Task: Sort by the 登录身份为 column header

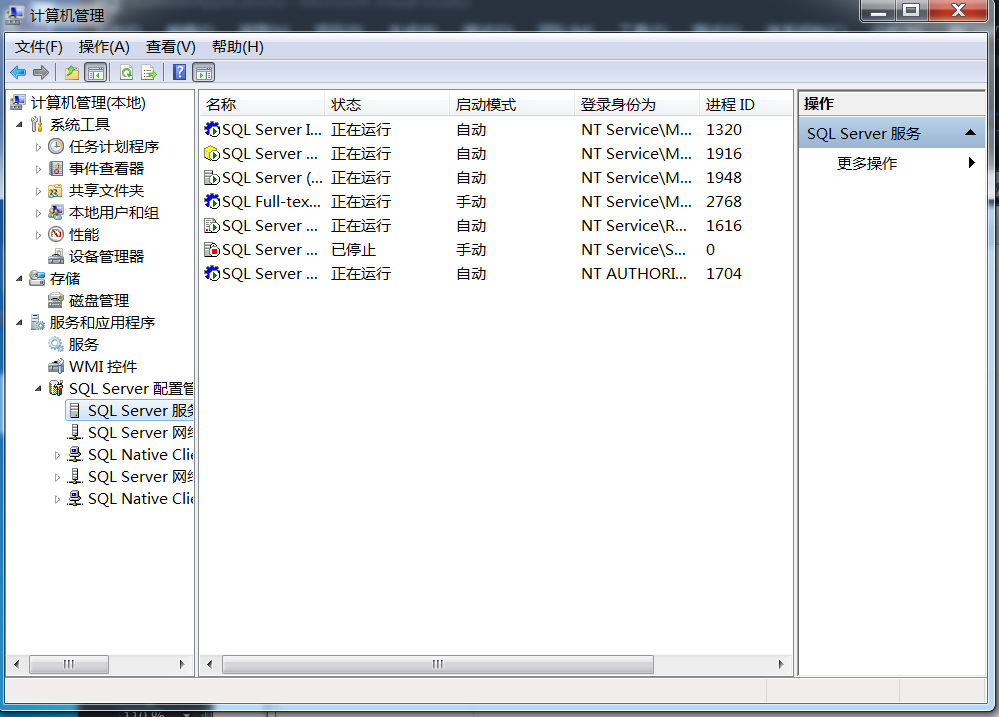Action: point(637,105)
